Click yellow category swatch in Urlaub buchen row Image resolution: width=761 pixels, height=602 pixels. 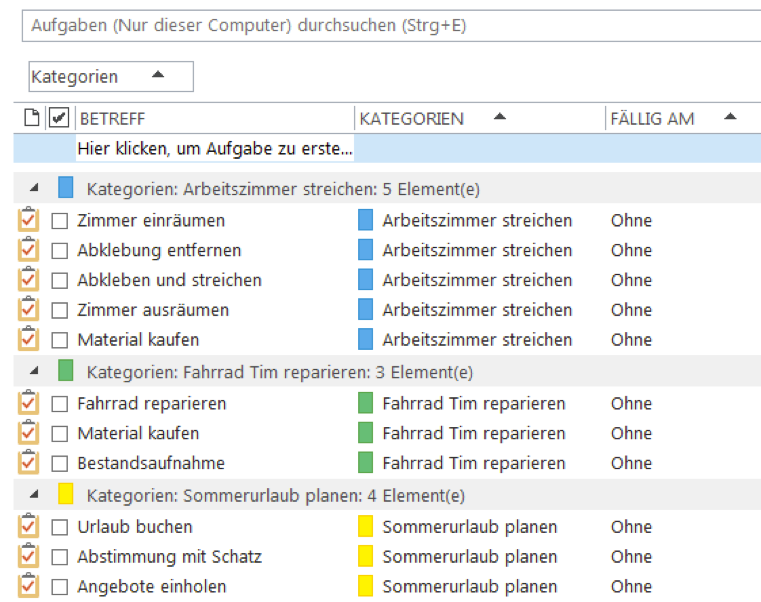click(x=365, y=526)
